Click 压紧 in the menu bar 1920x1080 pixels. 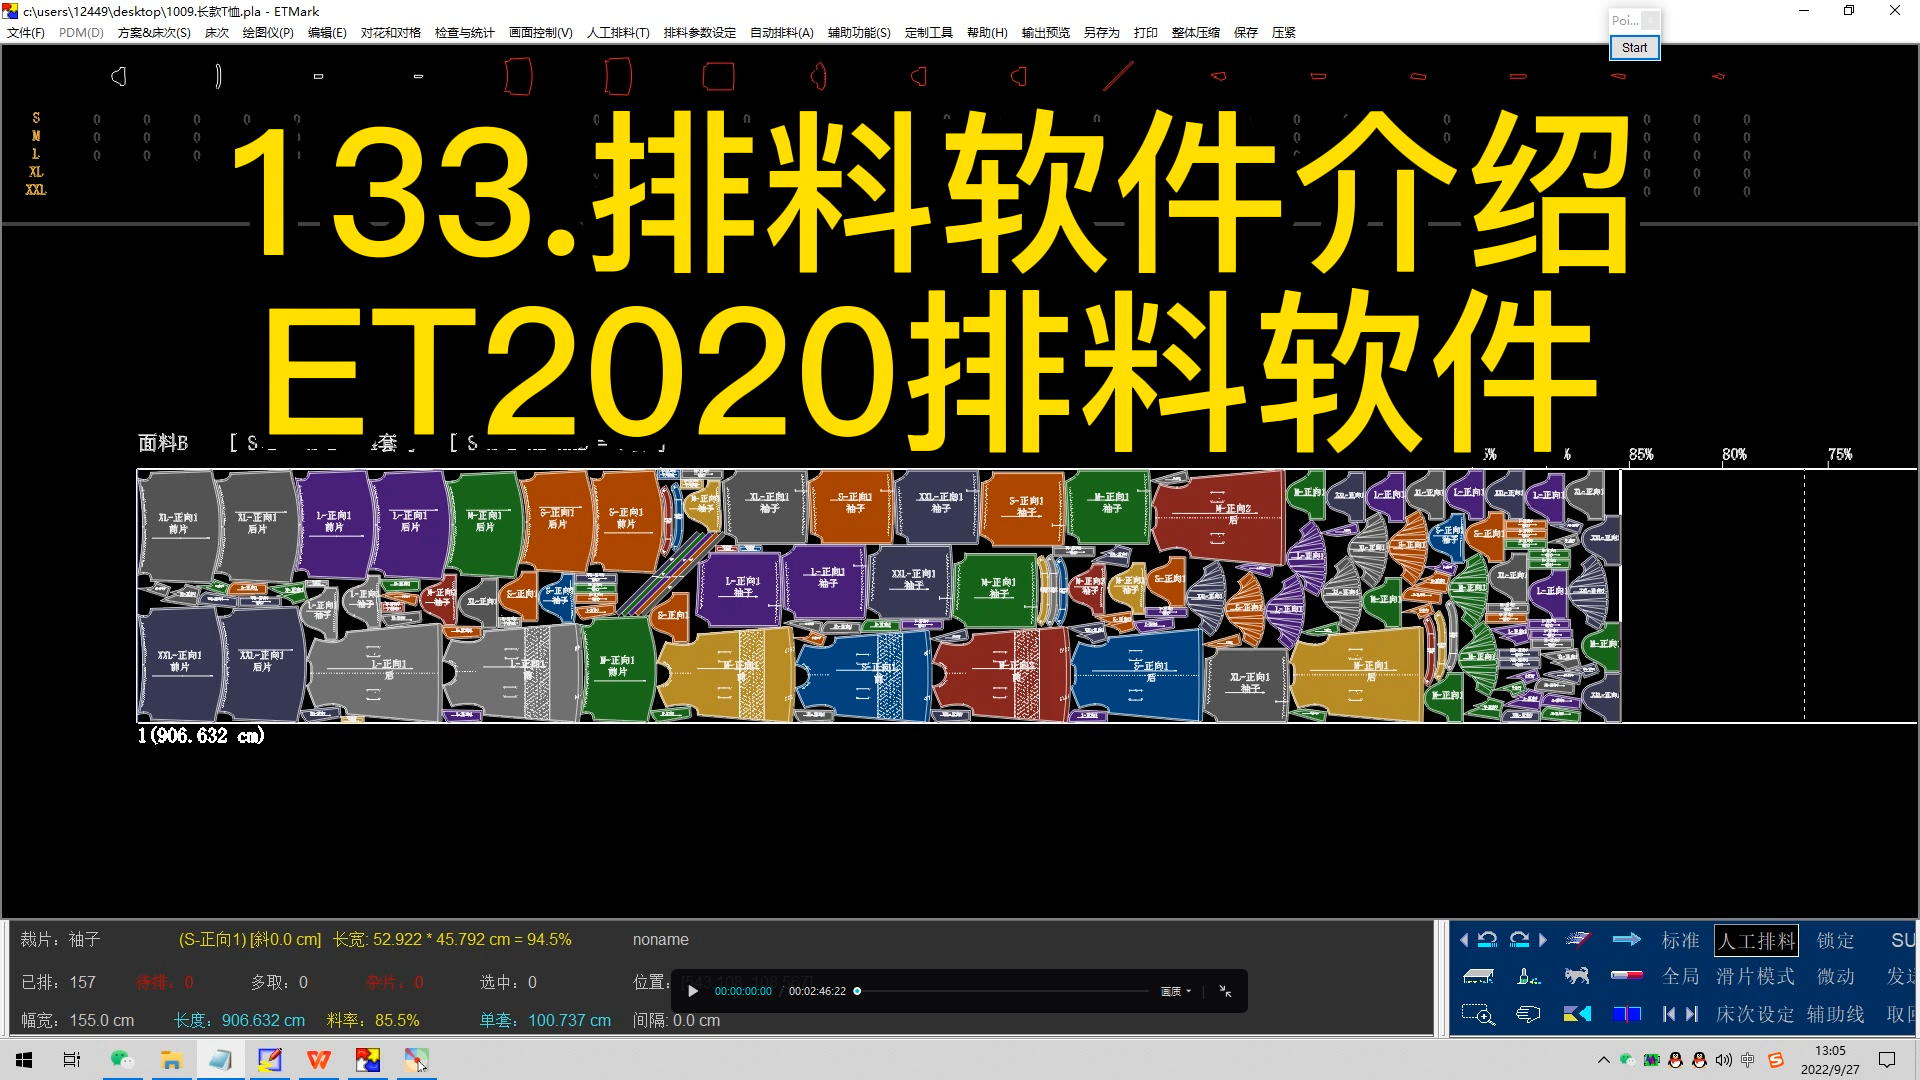pyautogui.click(x=1283, y=32)
